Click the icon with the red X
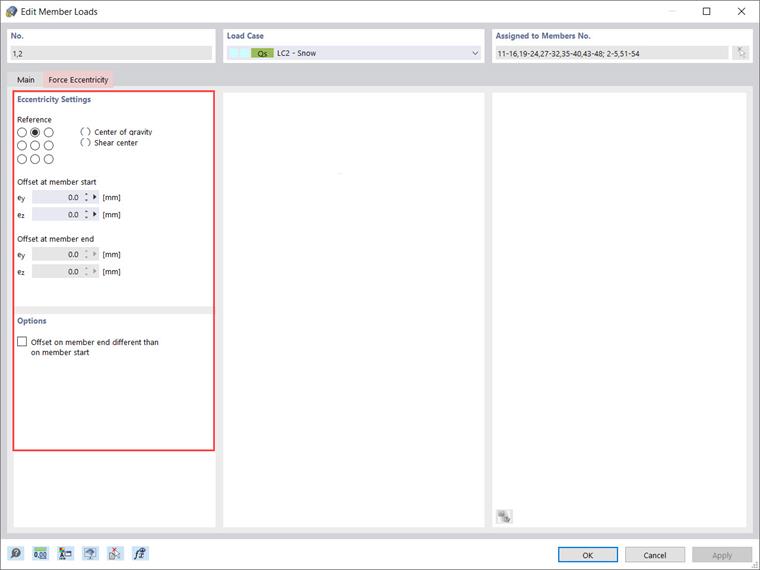This screenshot has height=570, width=760. 115,553
